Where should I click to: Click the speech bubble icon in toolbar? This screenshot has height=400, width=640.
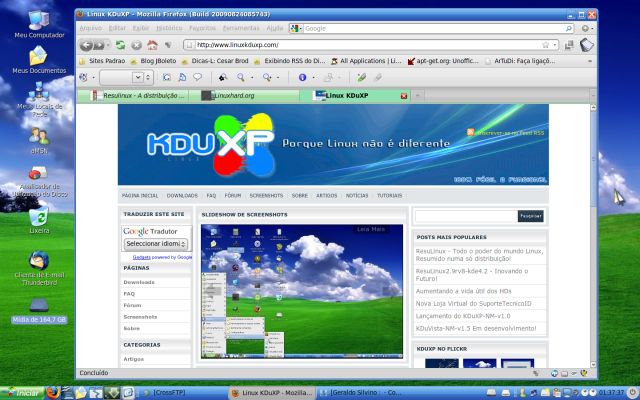[x=198, y=77]
